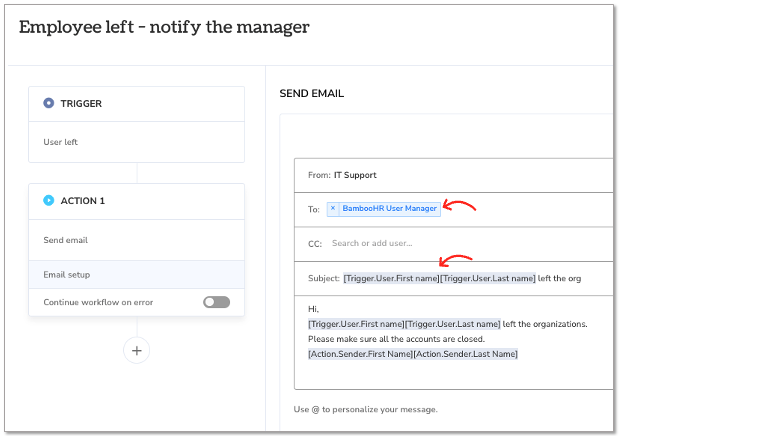The width and height of the screenshot is (761, 436).
Task: Add a new step with plus button
Action: (x=136, y=351)
